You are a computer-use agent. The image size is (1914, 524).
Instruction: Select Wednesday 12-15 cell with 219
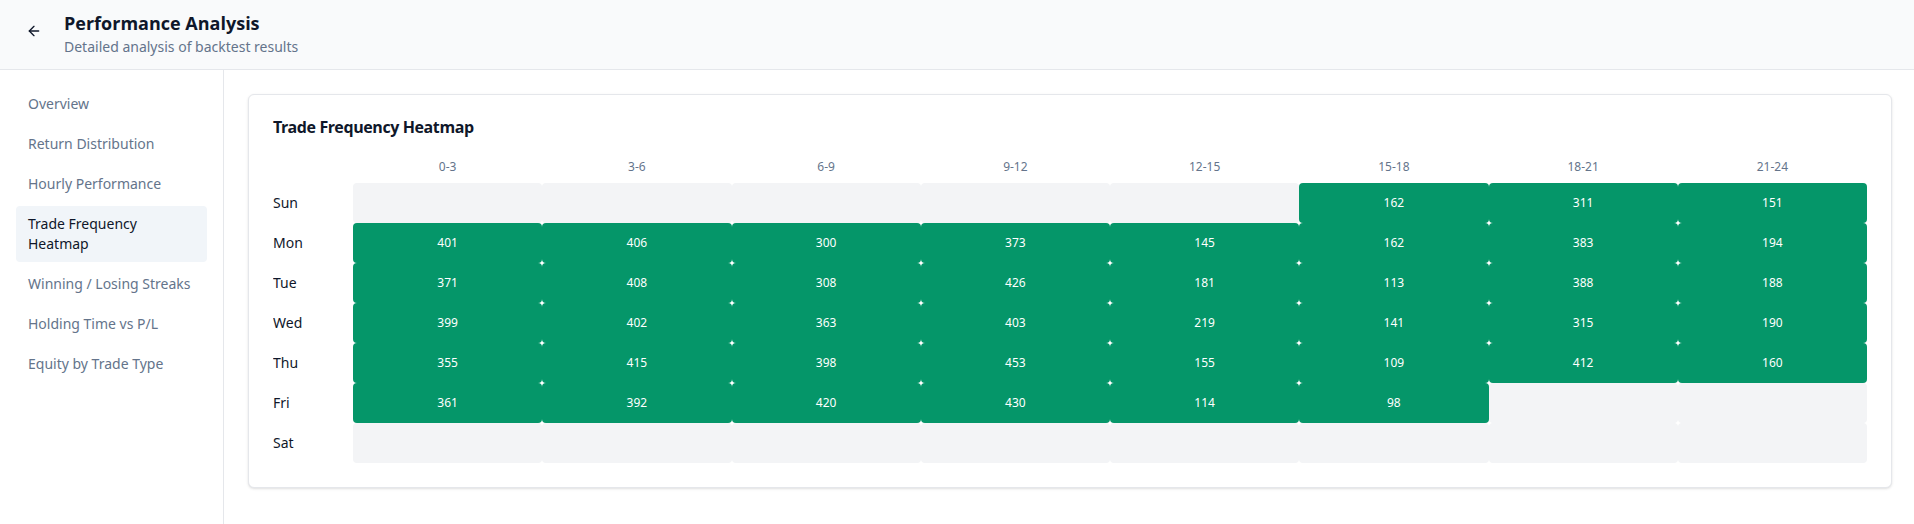(1204, 323)
